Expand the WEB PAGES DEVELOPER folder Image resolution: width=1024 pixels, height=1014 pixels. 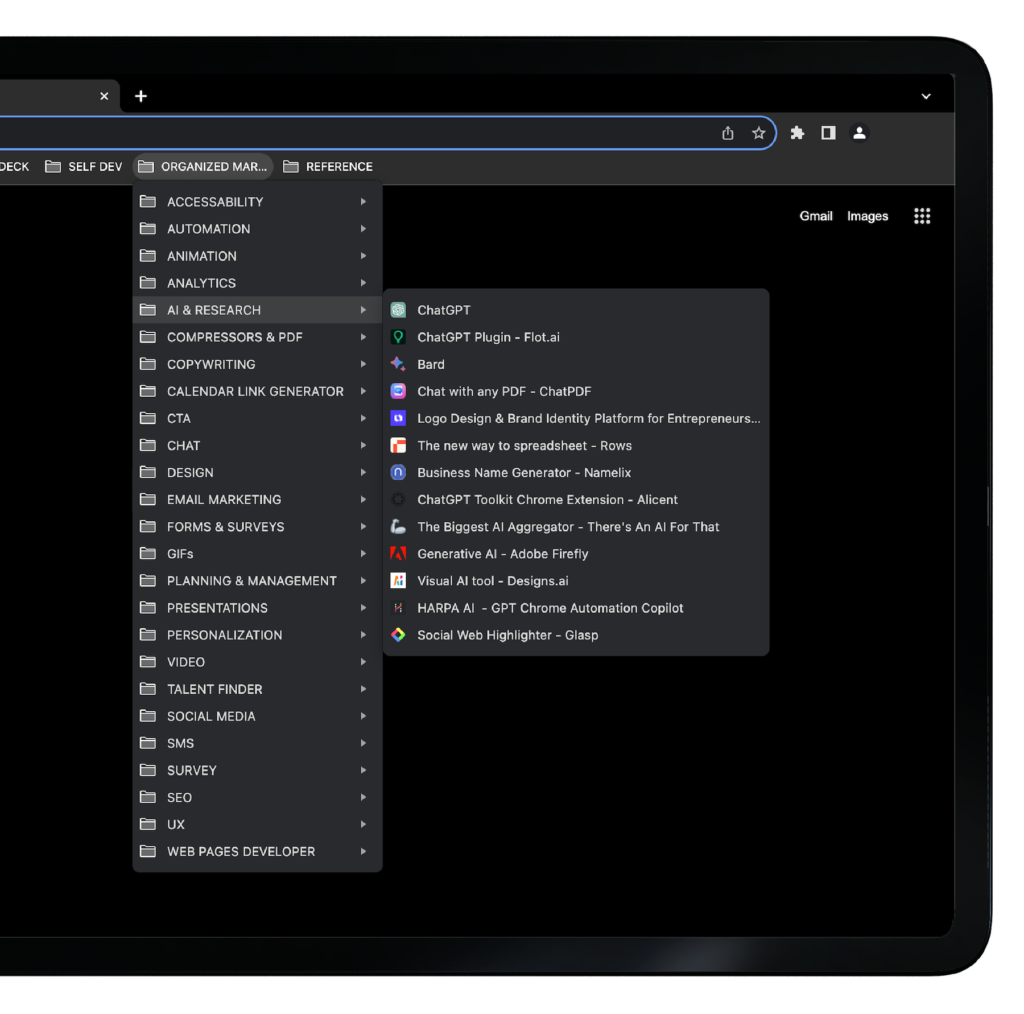pos(257,852)
